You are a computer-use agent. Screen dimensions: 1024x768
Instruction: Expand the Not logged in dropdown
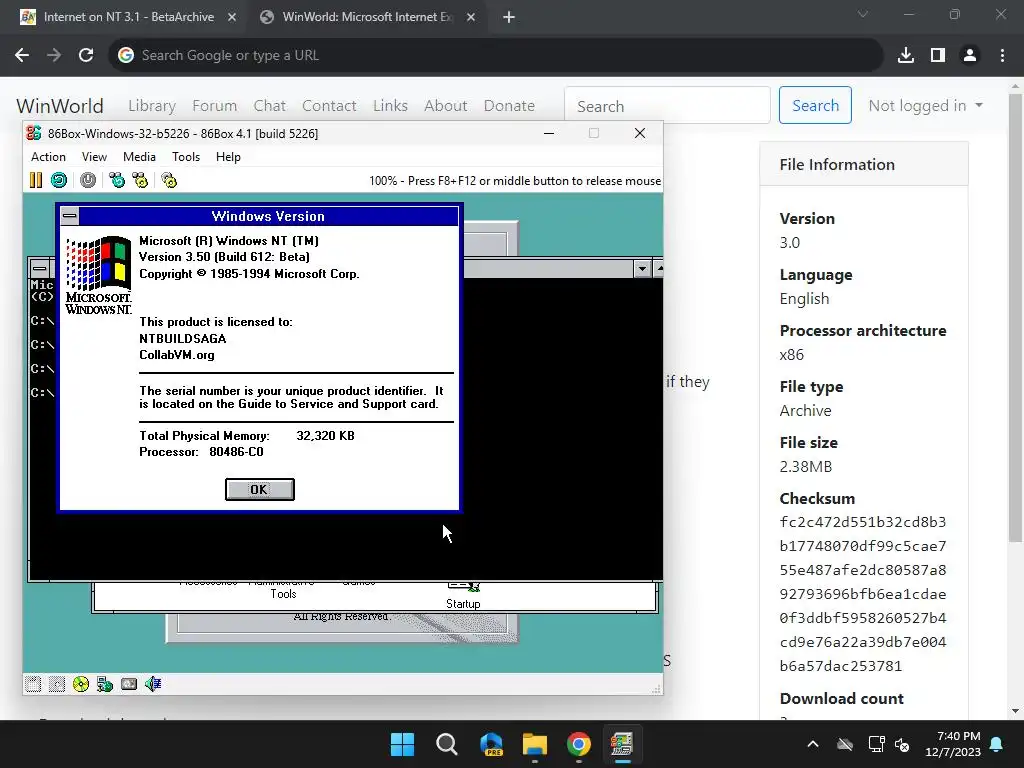pos(925,105)
